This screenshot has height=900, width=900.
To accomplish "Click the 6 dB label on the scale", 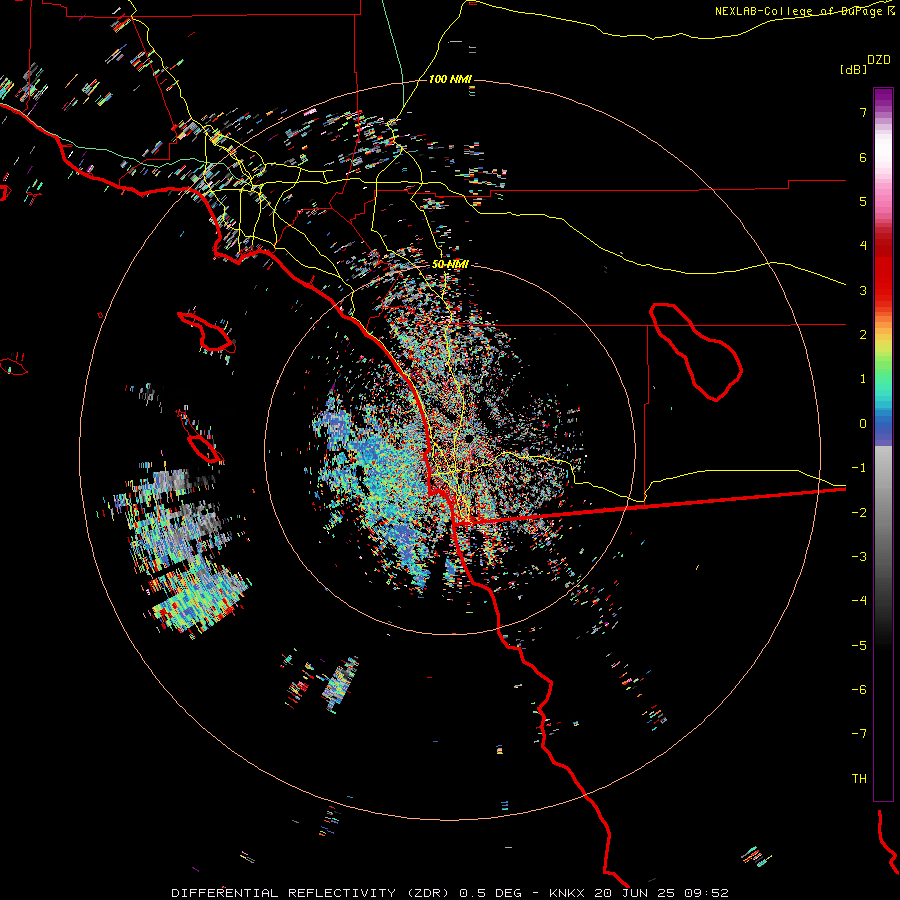I will click(863, 157).
